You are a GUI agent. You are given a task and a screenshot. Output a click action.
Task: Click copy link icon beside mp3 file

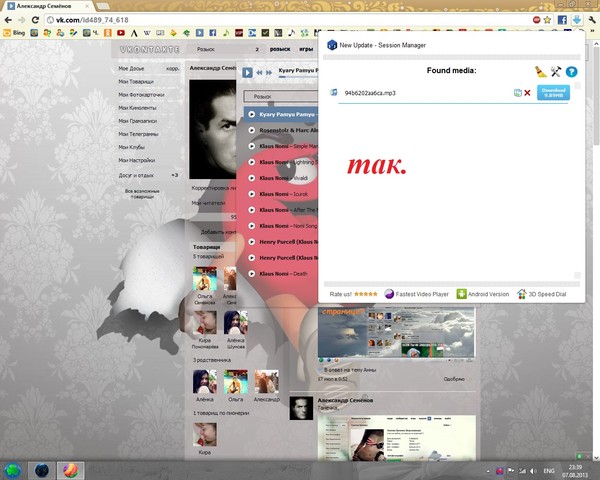click(517, 93)
